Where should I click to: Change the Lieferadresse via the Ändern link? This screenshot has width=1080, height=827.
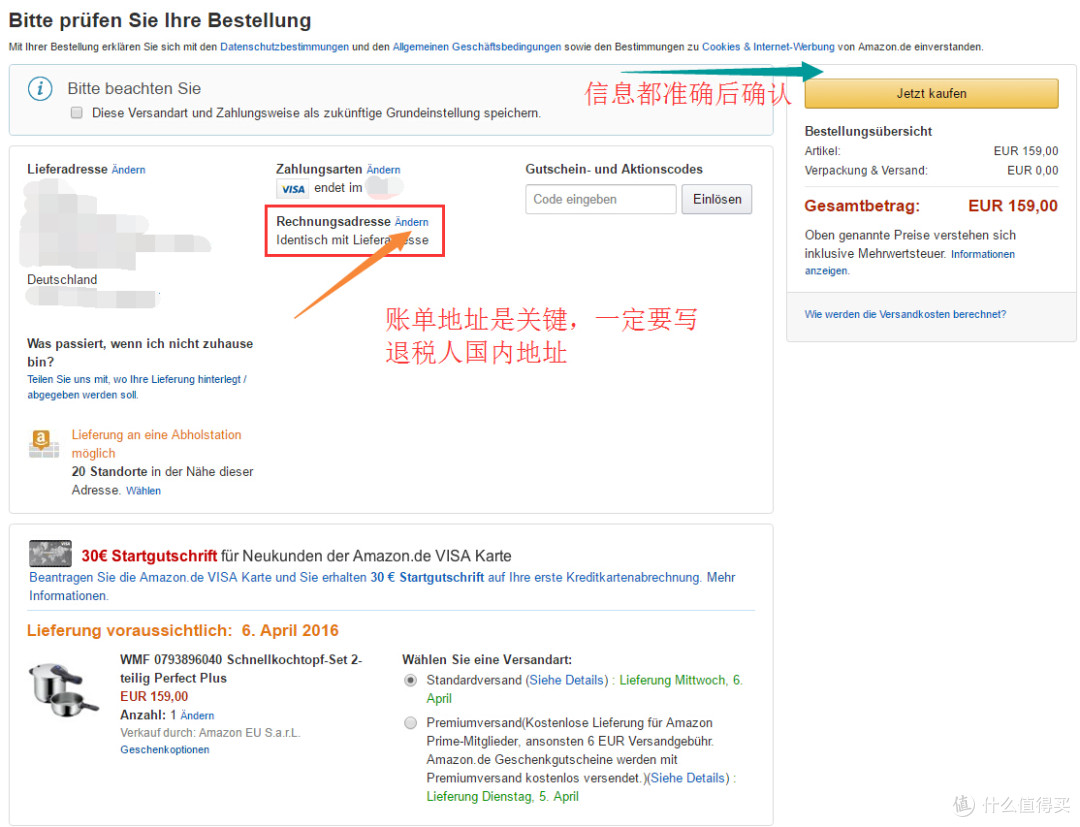128,170
